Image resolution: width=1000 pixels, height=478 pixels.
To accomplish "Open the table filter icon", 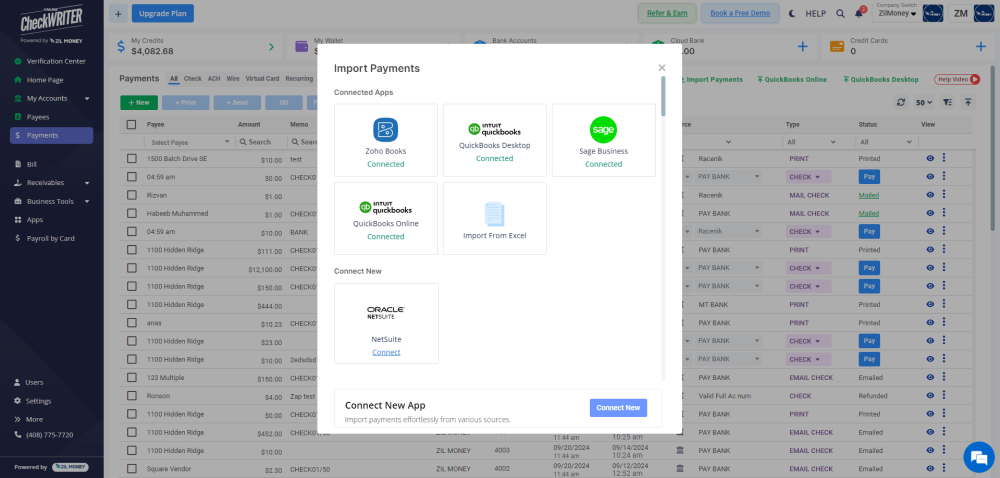I will tap(948, 102).
